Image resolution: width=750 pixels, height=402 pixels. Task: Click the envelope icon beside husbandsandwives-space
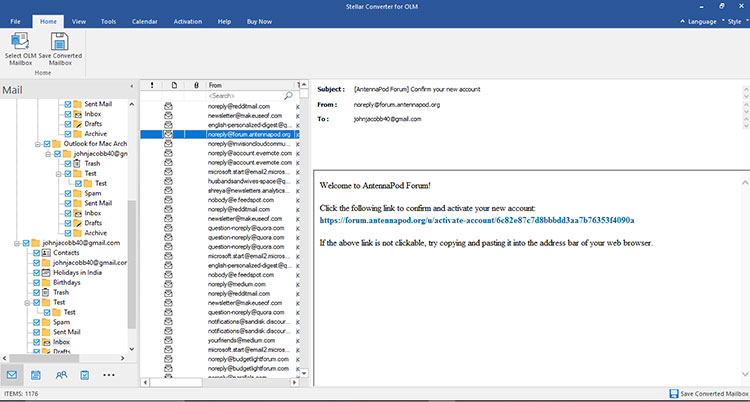[168, 181]
